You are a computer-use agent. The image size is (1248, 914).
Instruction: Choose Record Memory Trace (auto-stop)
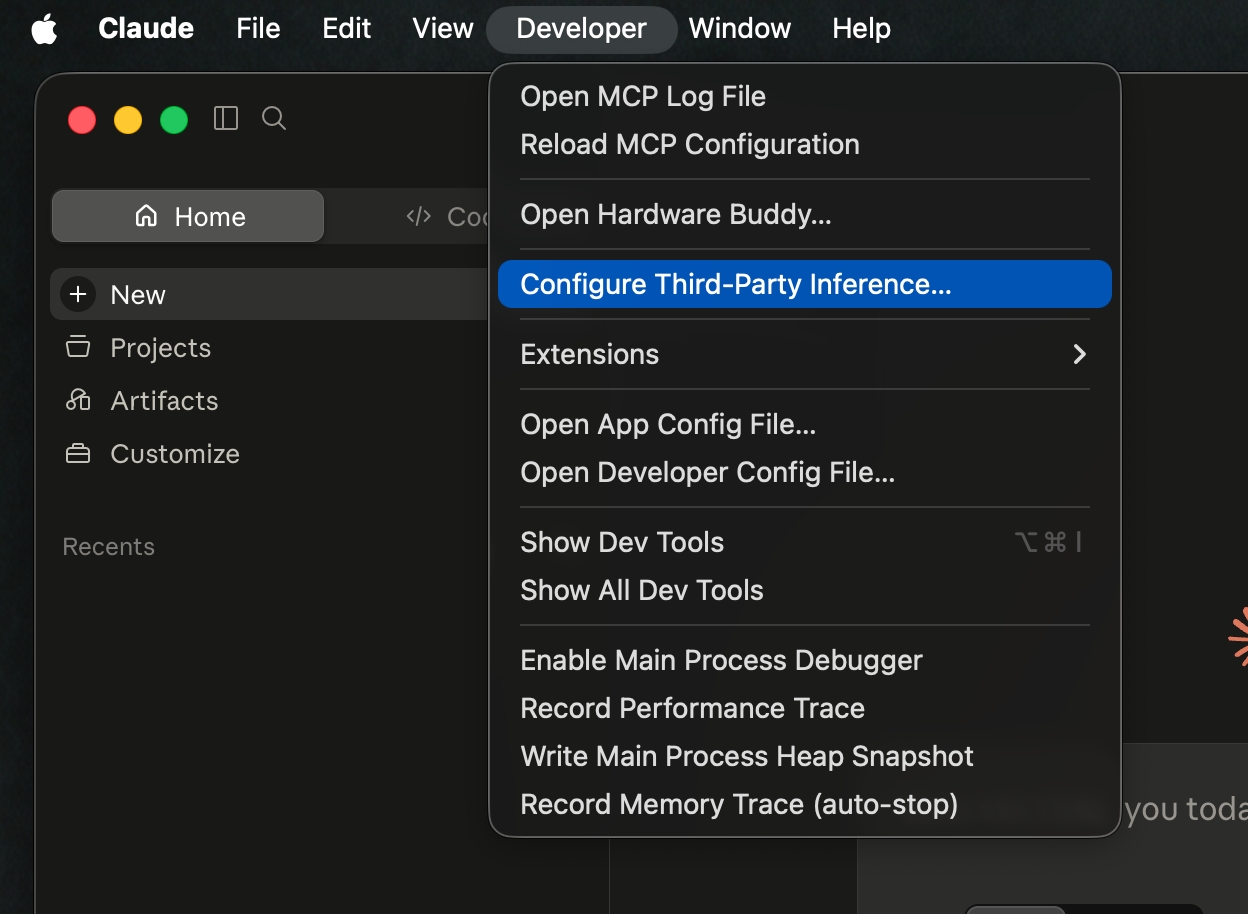tap(805, 804)
